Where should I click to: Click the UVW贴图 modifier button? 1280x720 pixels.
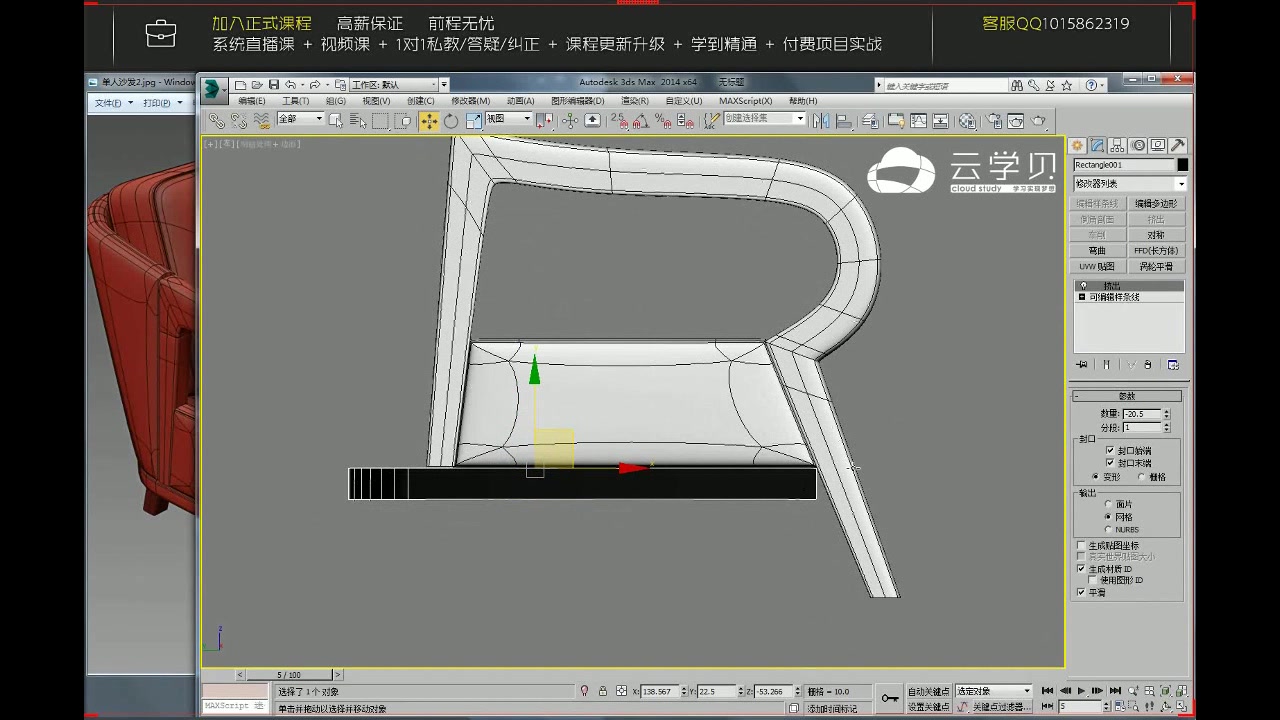click(x=1097, y=266)
